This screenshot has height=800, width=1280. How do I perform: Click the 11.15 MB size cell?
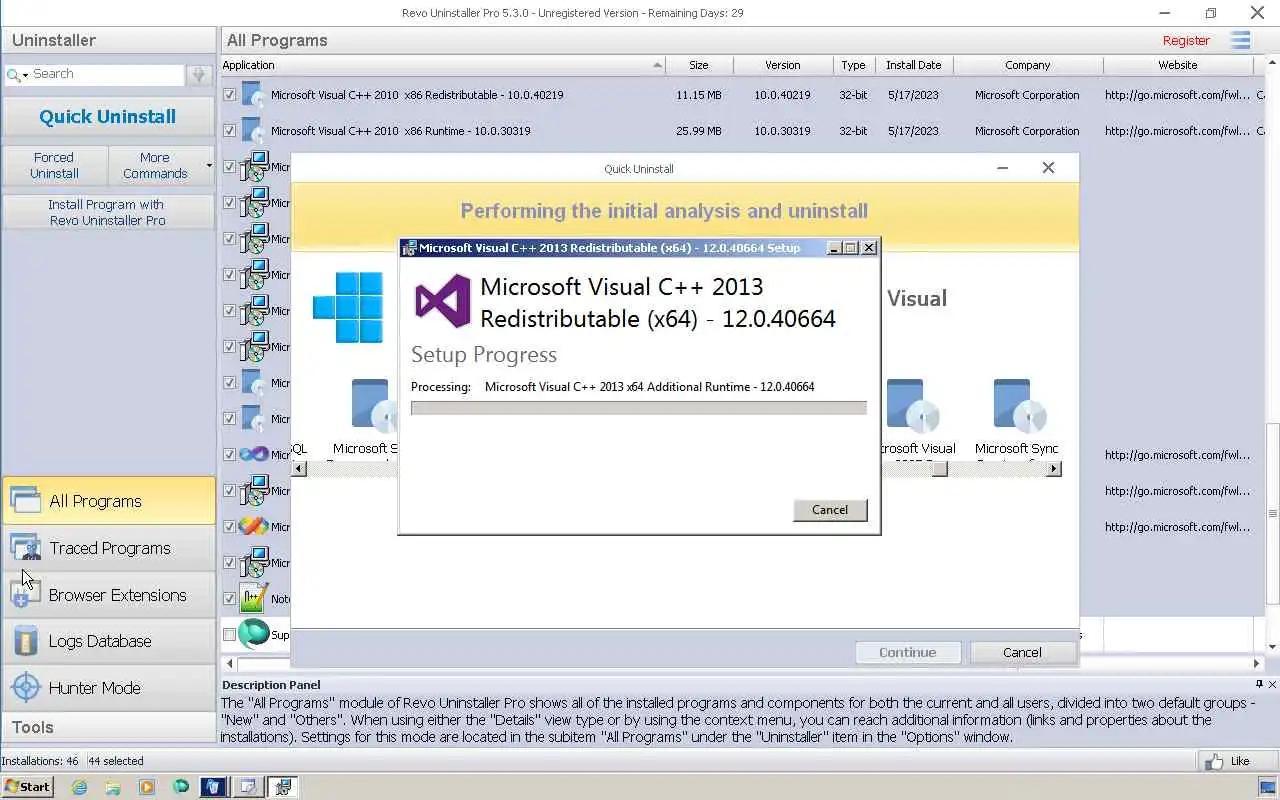699,95
